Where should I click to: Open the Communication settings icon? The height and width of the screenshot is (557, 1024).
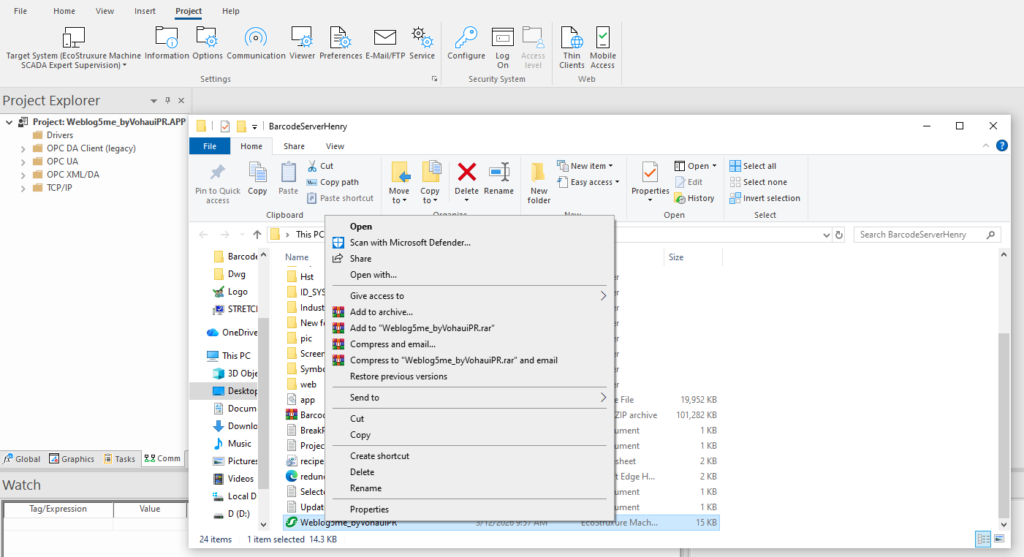click(256, 43)
